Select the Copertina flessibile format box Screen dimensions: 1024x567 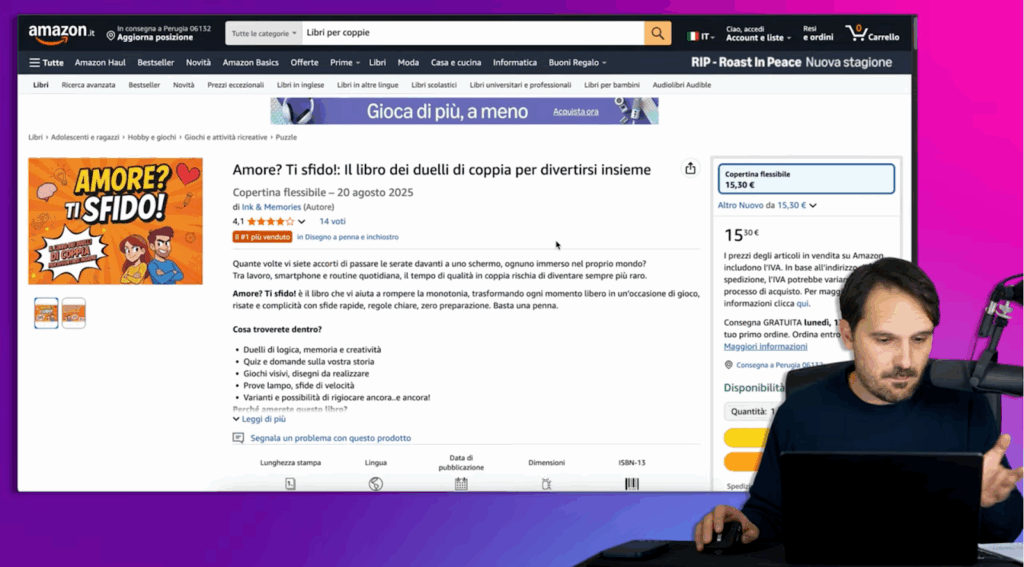click(806, 179)
